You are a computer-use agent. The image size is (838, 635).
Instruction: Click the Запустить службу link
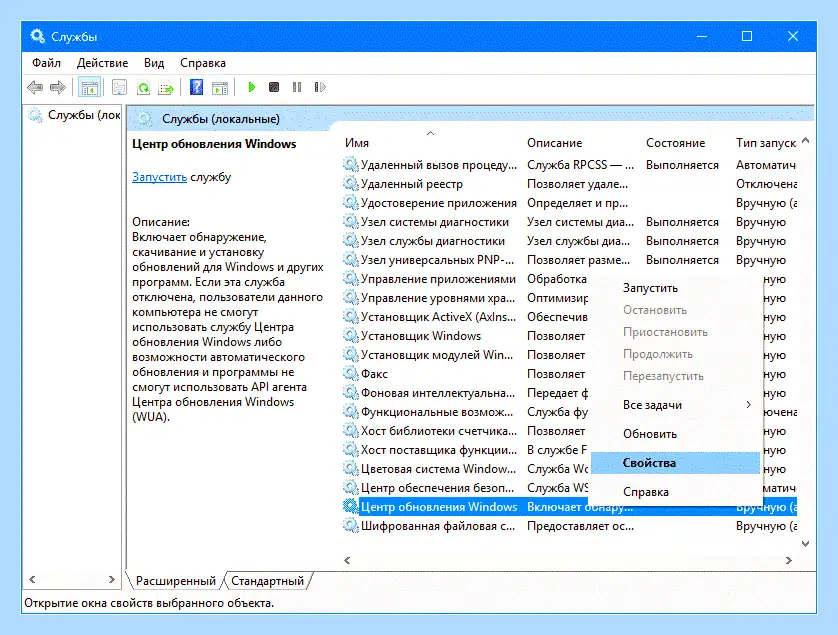(159, 177)
